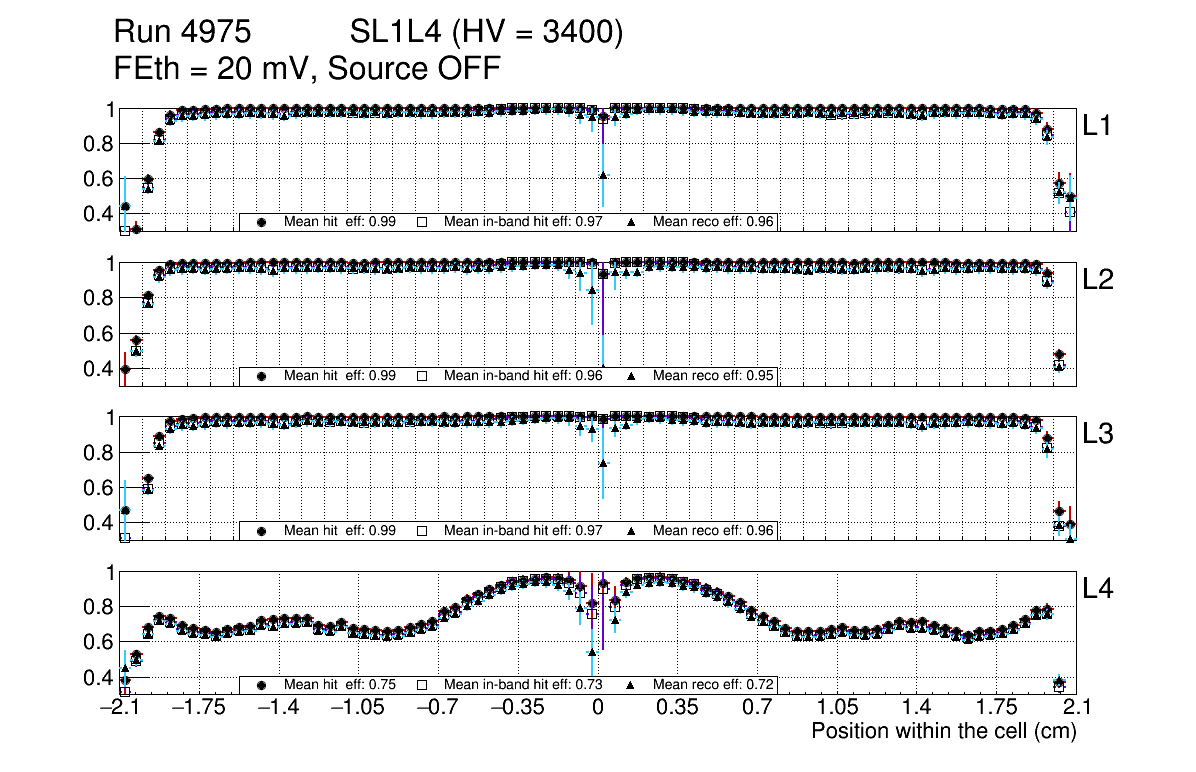
Task: Click the triangle legend marker in L2 panel
Action: click(x=632, y=376)
